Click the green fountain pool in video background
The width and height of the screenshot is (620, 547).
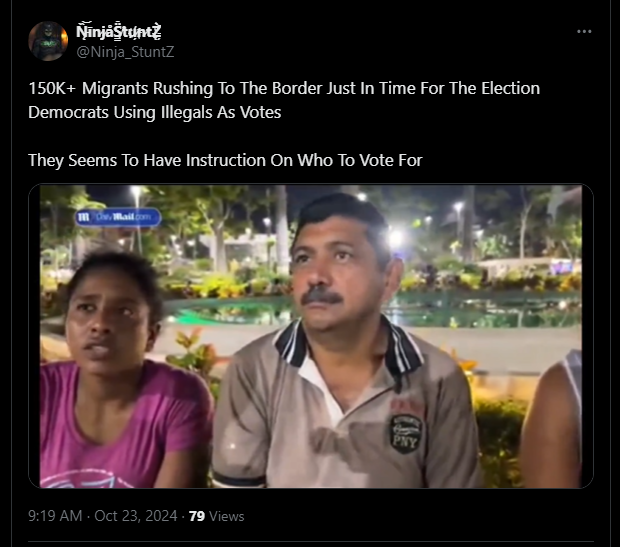(376, 310)
